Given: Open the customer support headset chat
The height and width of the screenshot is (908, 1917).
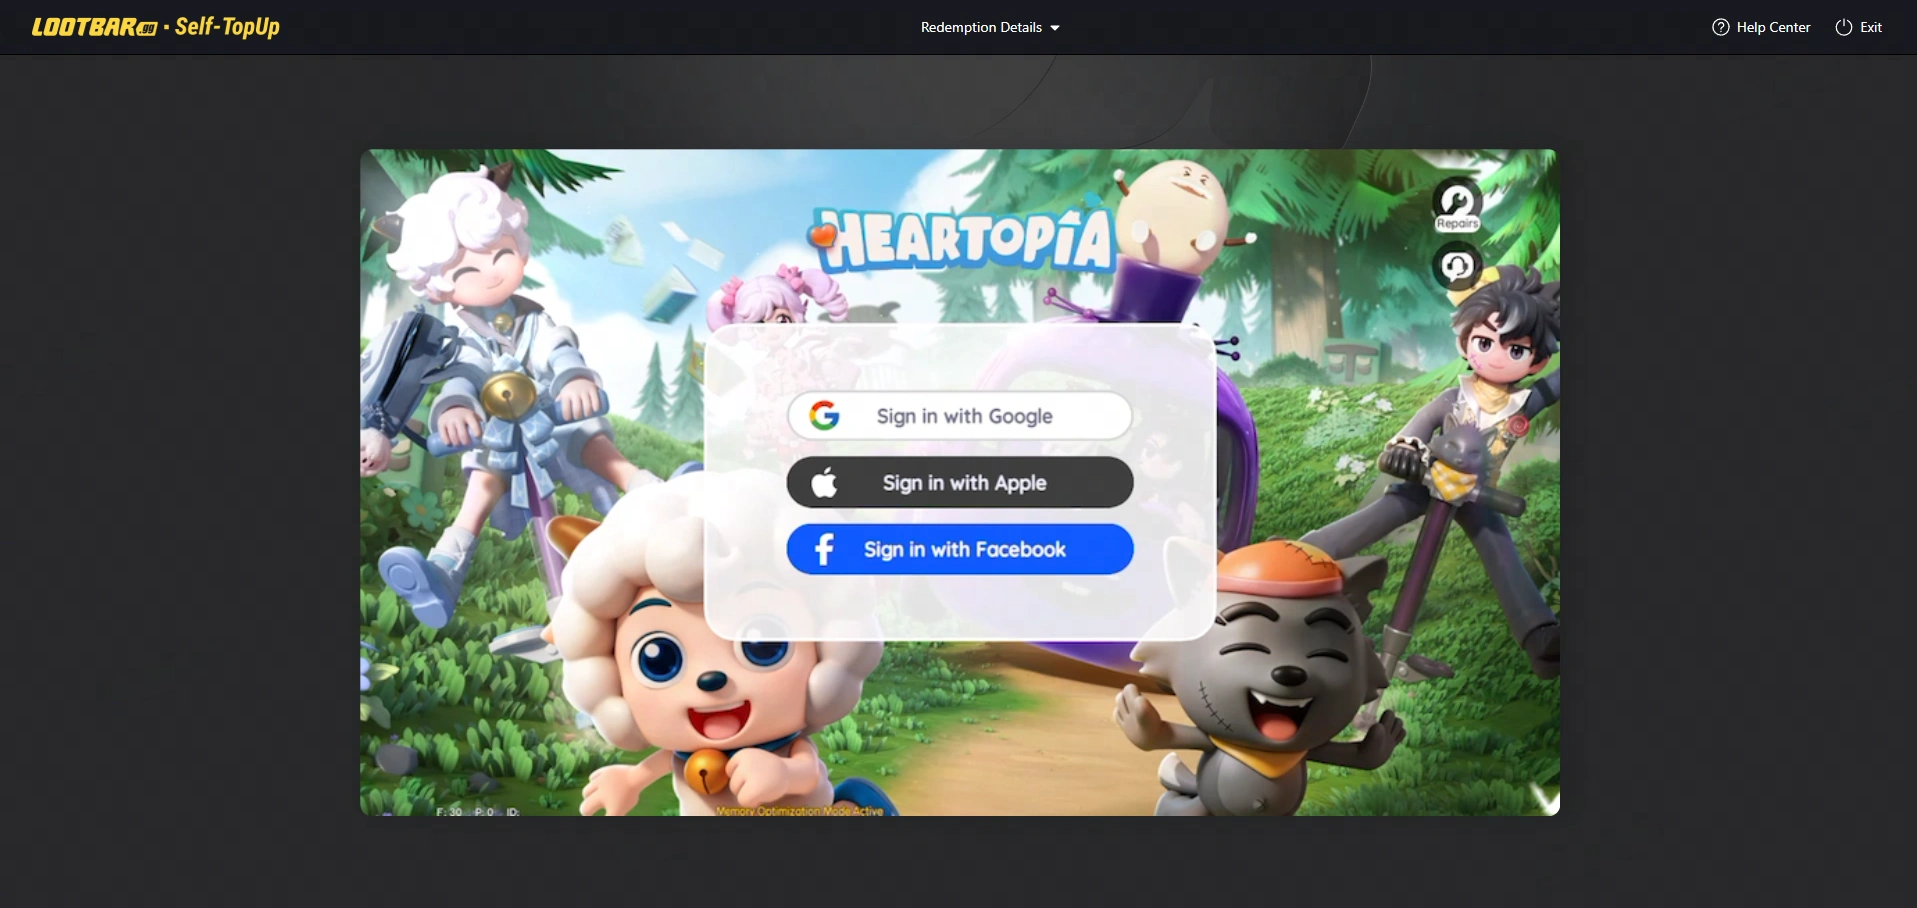Looking at the screenshot, I should pyautogui.click(x=1457, y=266).
